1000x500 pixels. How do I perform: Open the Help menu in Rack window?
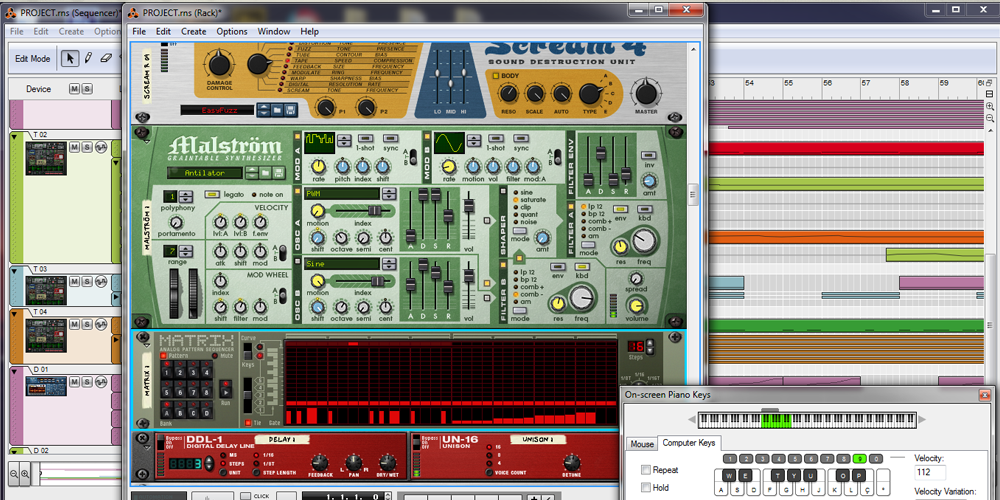(x=309, y=31)
